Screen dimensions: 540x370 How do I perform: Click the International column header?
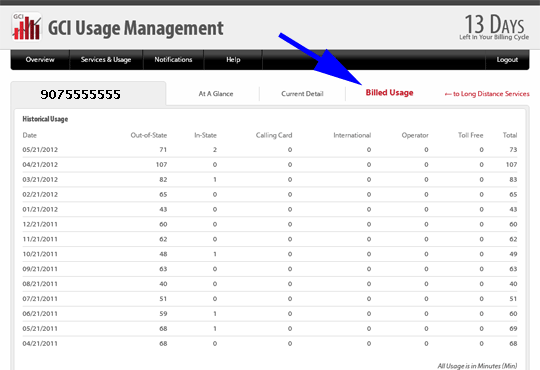click(x=352, y=135)
